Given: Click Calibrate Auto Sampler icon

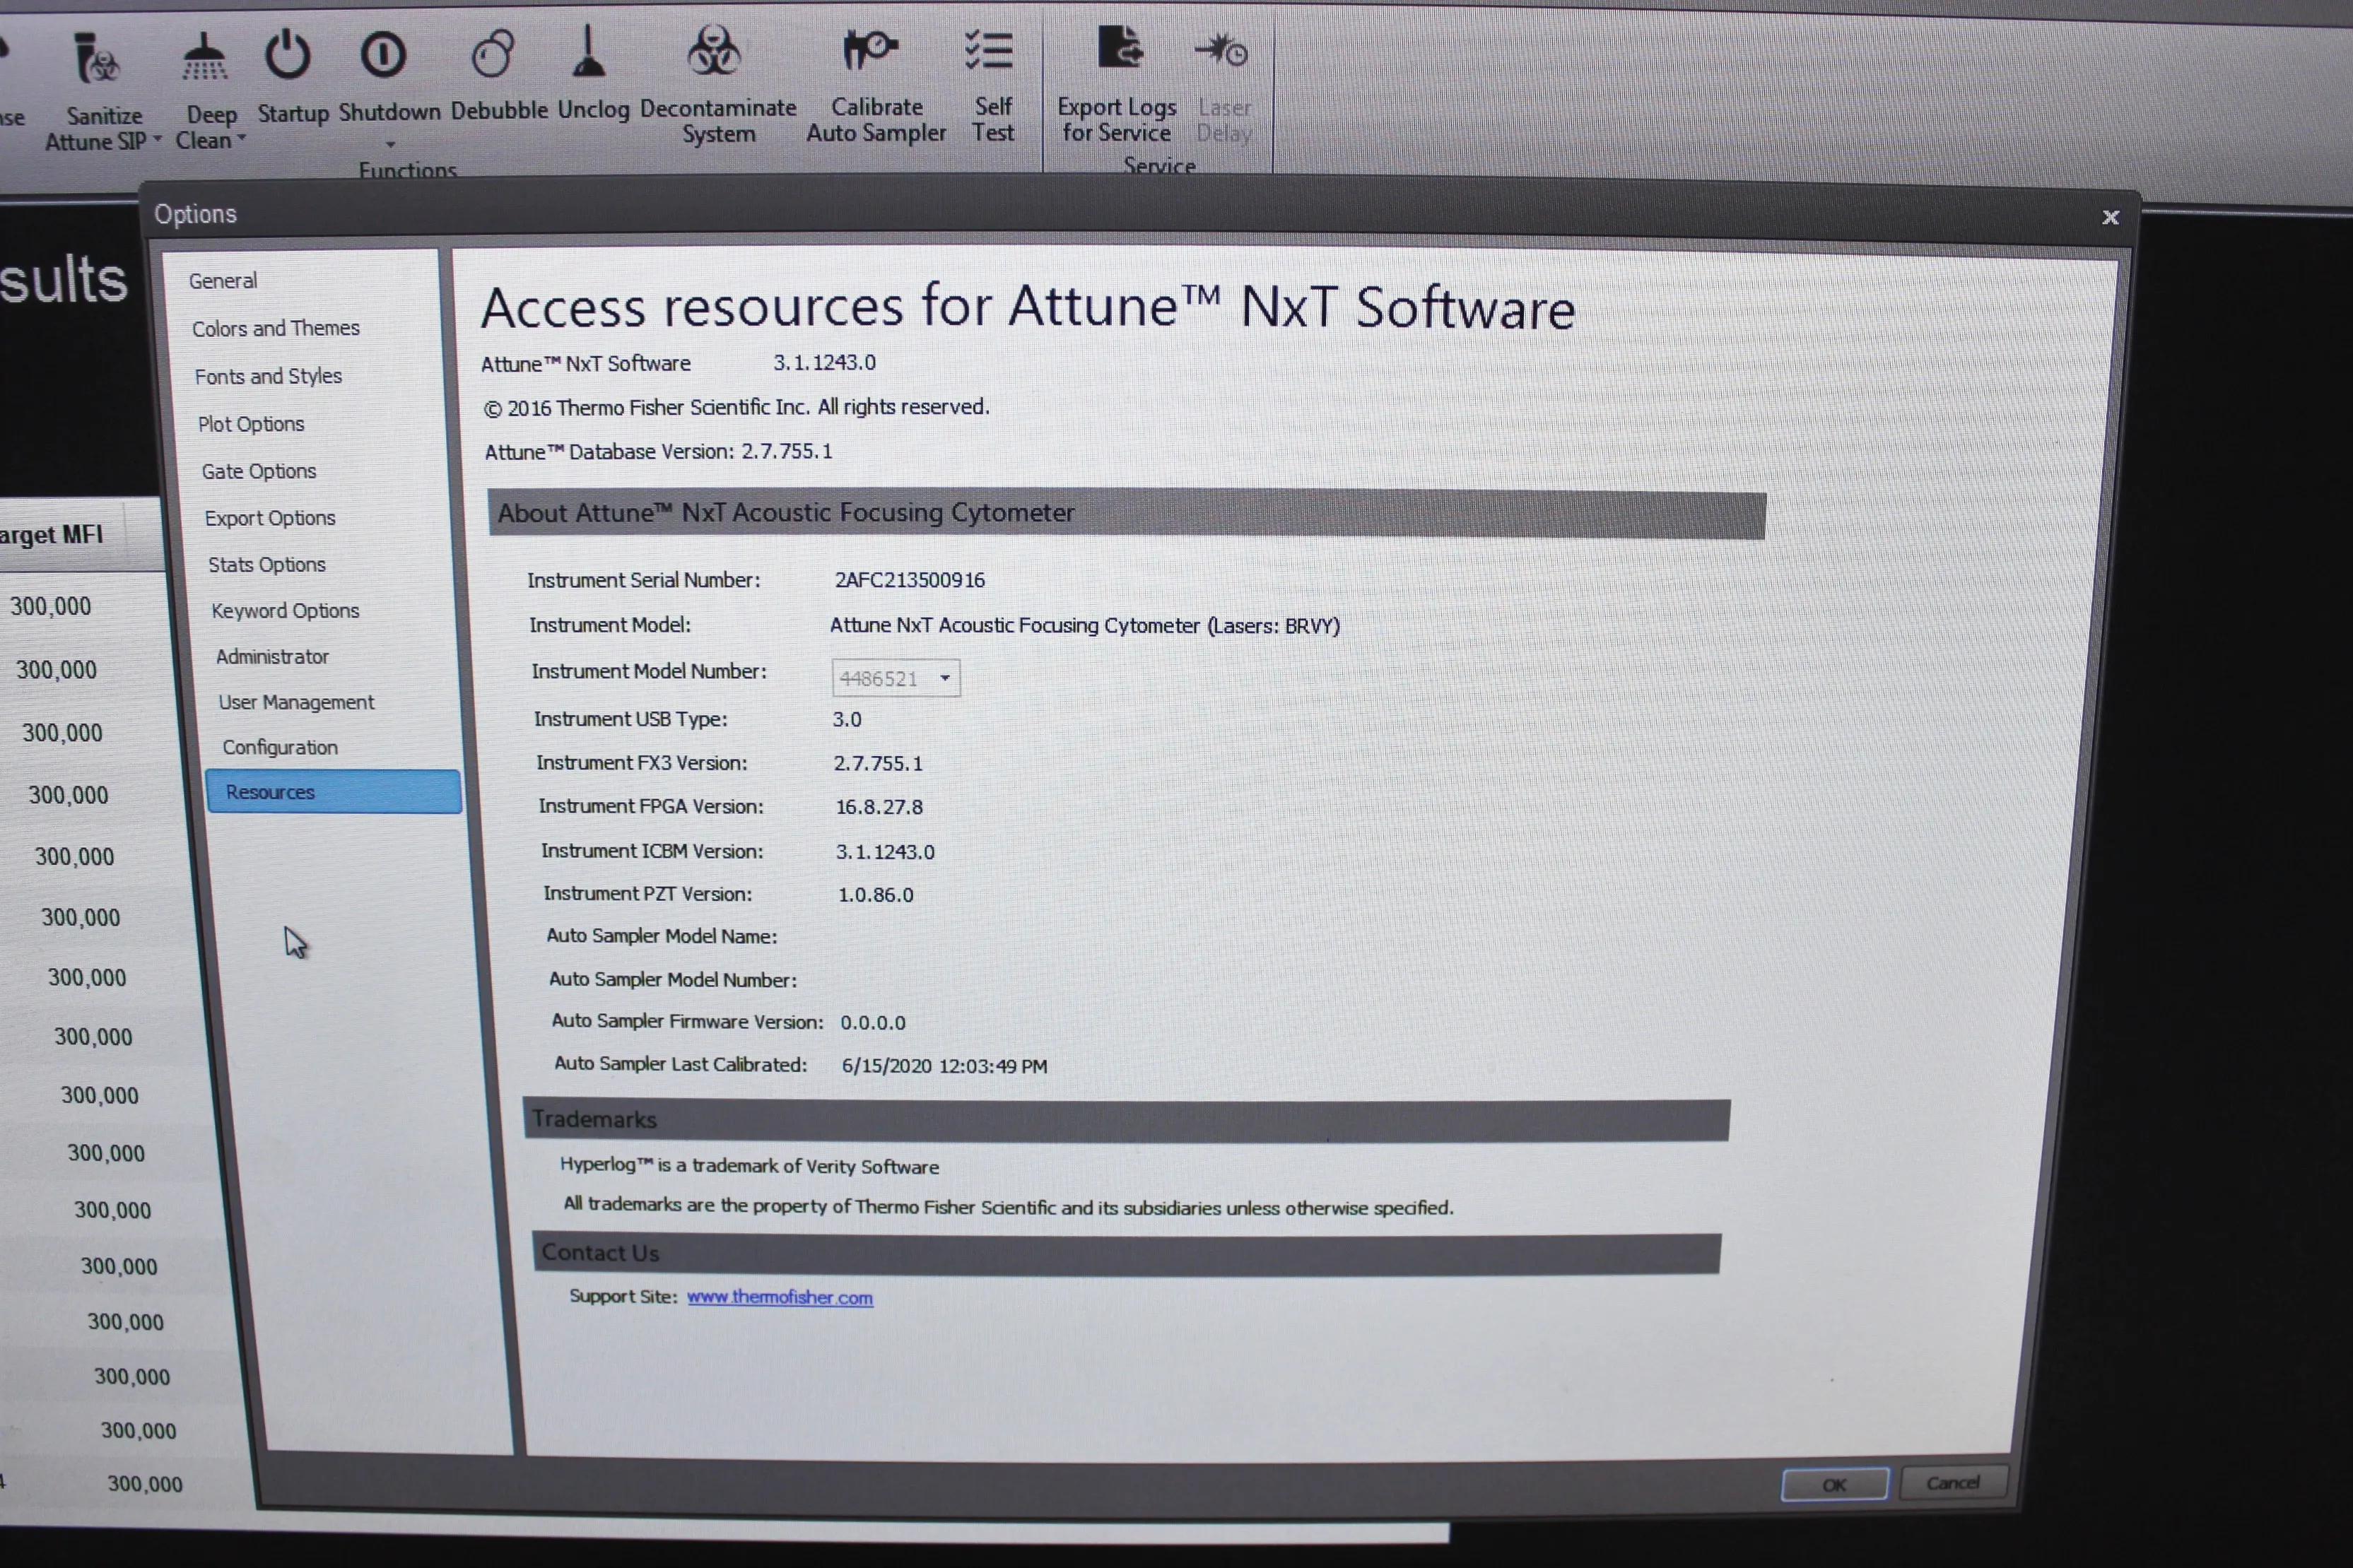Looking at the screenshot, I should tap(870, 49).
